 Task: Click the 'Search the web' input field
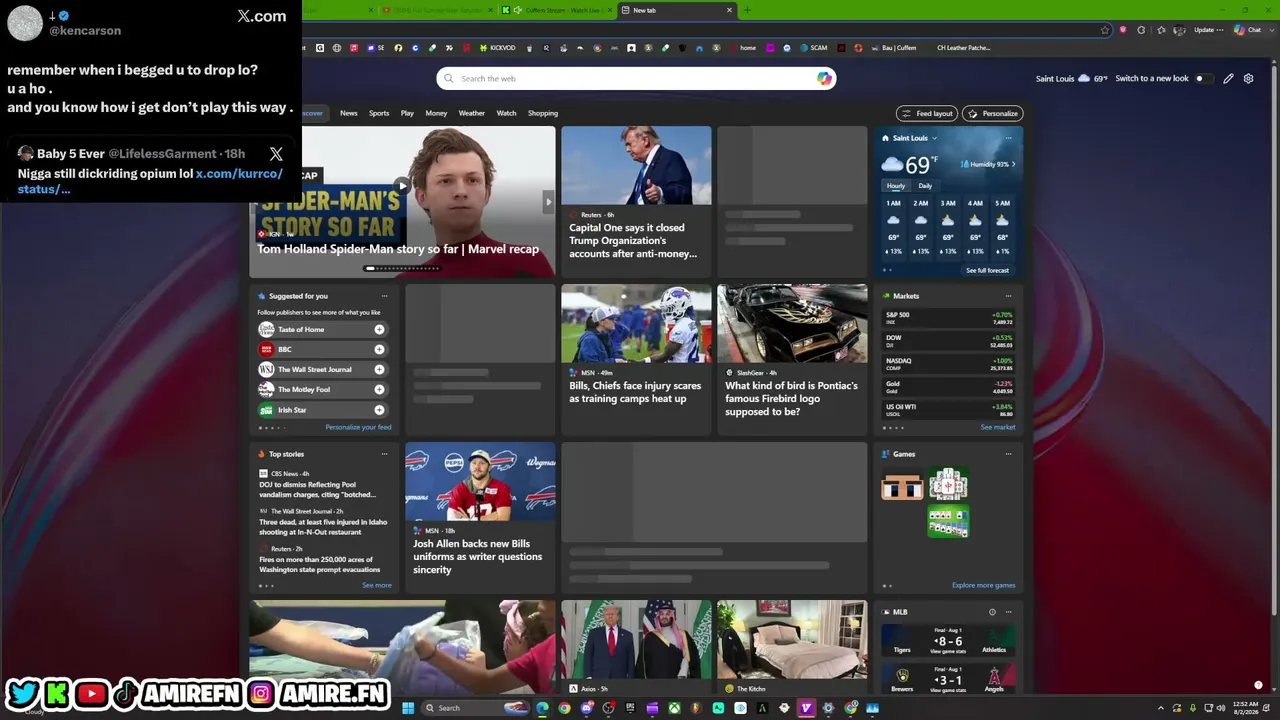pos(636,78)
